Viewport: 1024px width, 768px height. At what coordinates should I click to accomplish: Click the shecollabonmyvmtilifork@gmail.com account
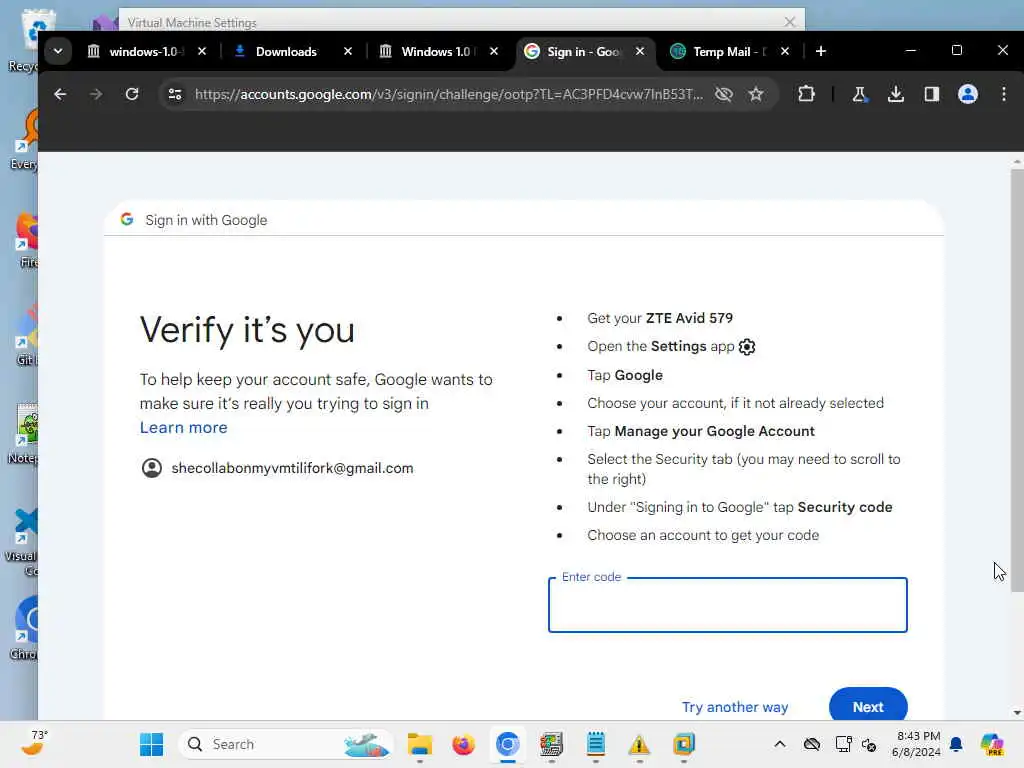(x=278, y=468)
